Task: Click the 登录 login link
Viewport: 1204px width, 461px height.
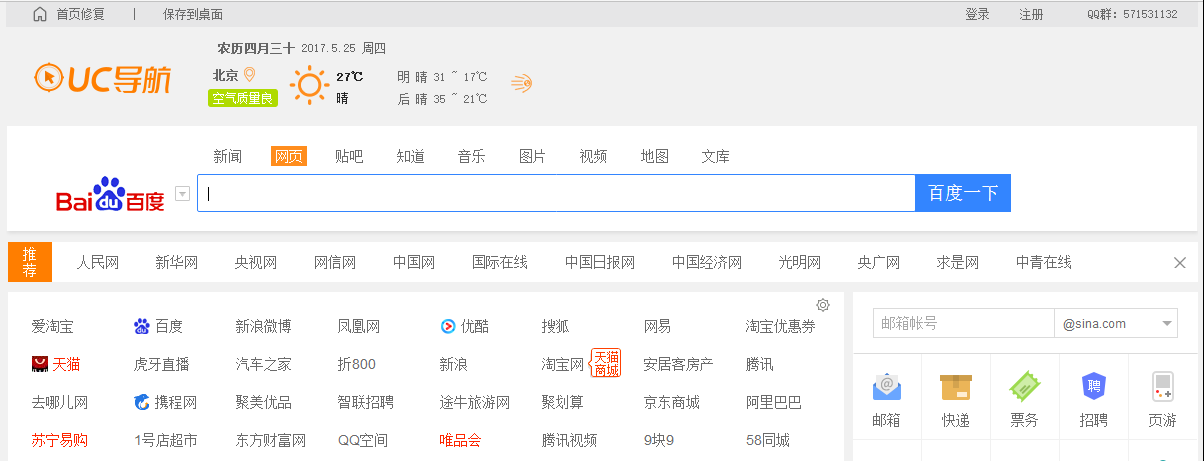Action: [x=977, y=14]
